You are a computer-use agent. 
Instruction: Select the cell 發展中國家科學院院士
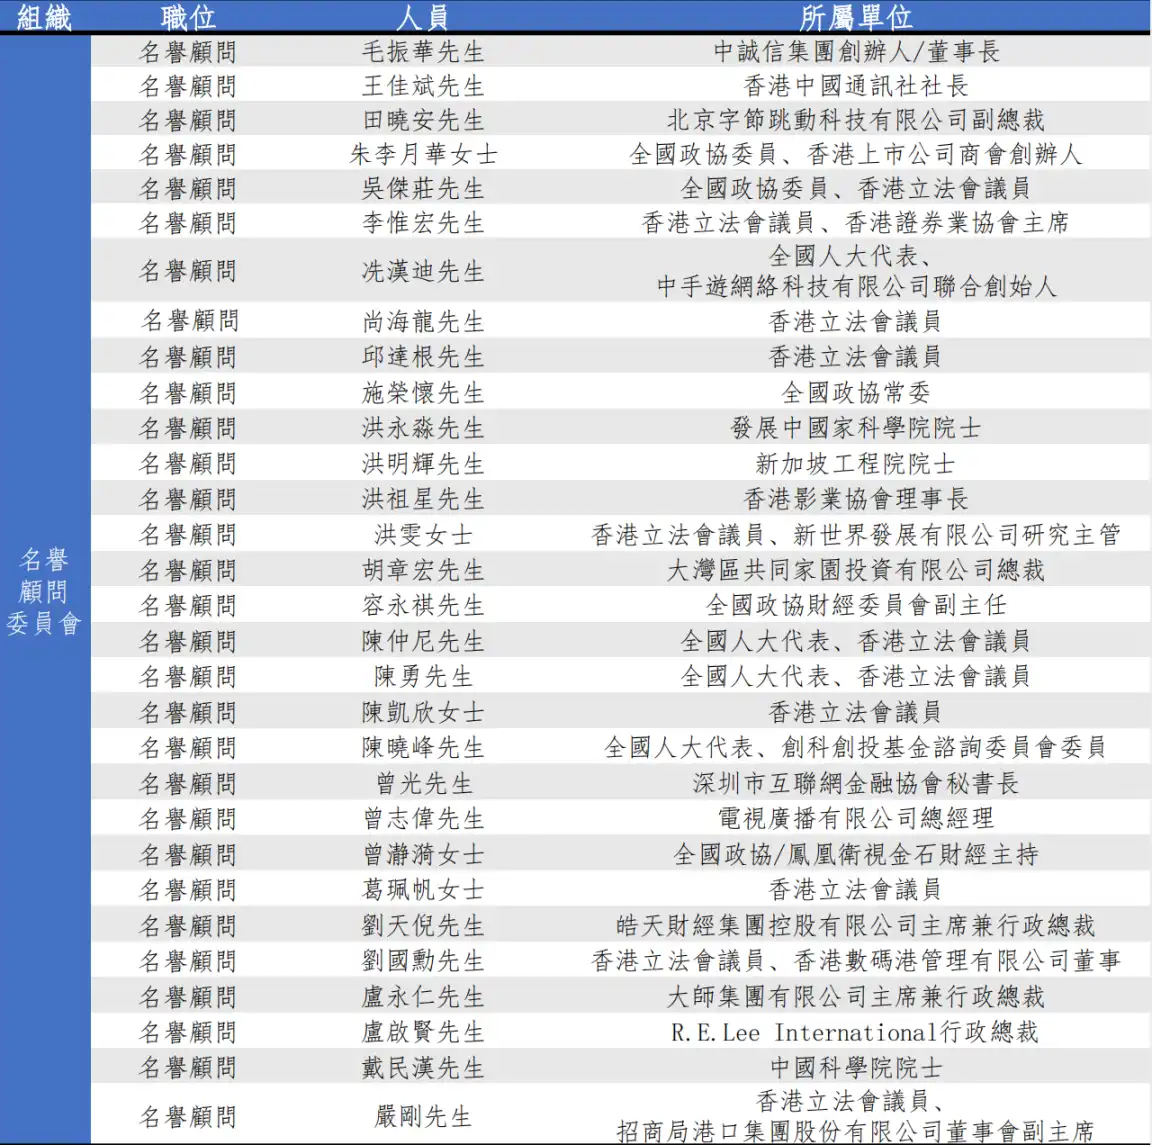857,428
